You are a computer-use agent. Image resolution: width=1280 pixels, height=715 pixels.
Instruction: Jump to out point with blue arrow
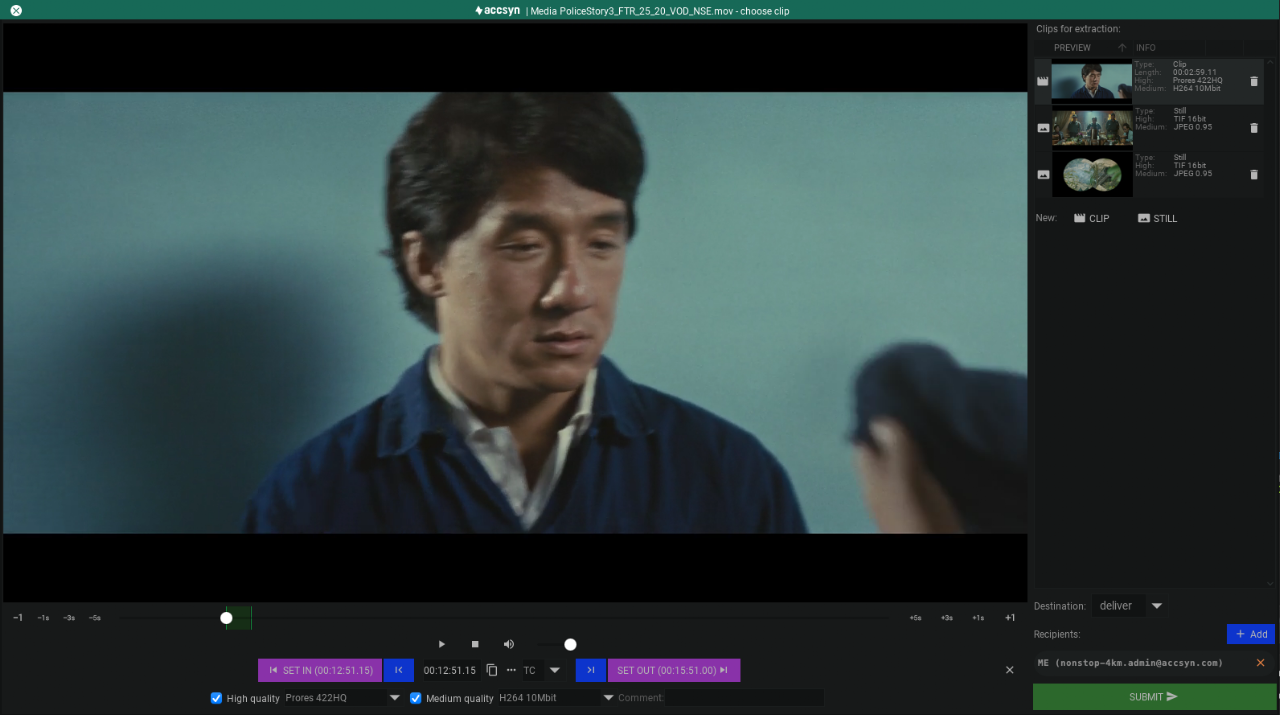591,670
